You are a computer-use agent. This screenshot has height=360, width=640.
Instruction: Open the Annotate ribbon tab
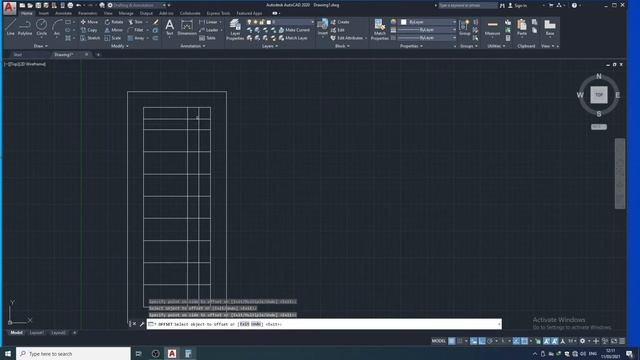(x=63, y=13)
